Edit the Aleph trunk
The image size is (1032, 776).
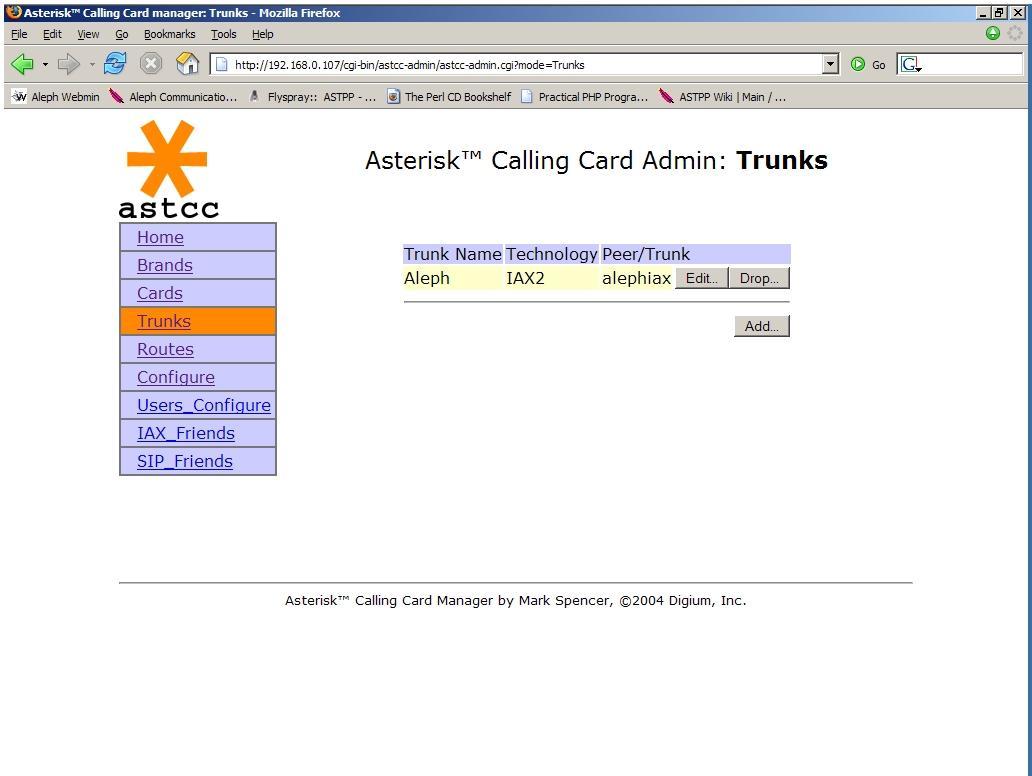point(701,278)
